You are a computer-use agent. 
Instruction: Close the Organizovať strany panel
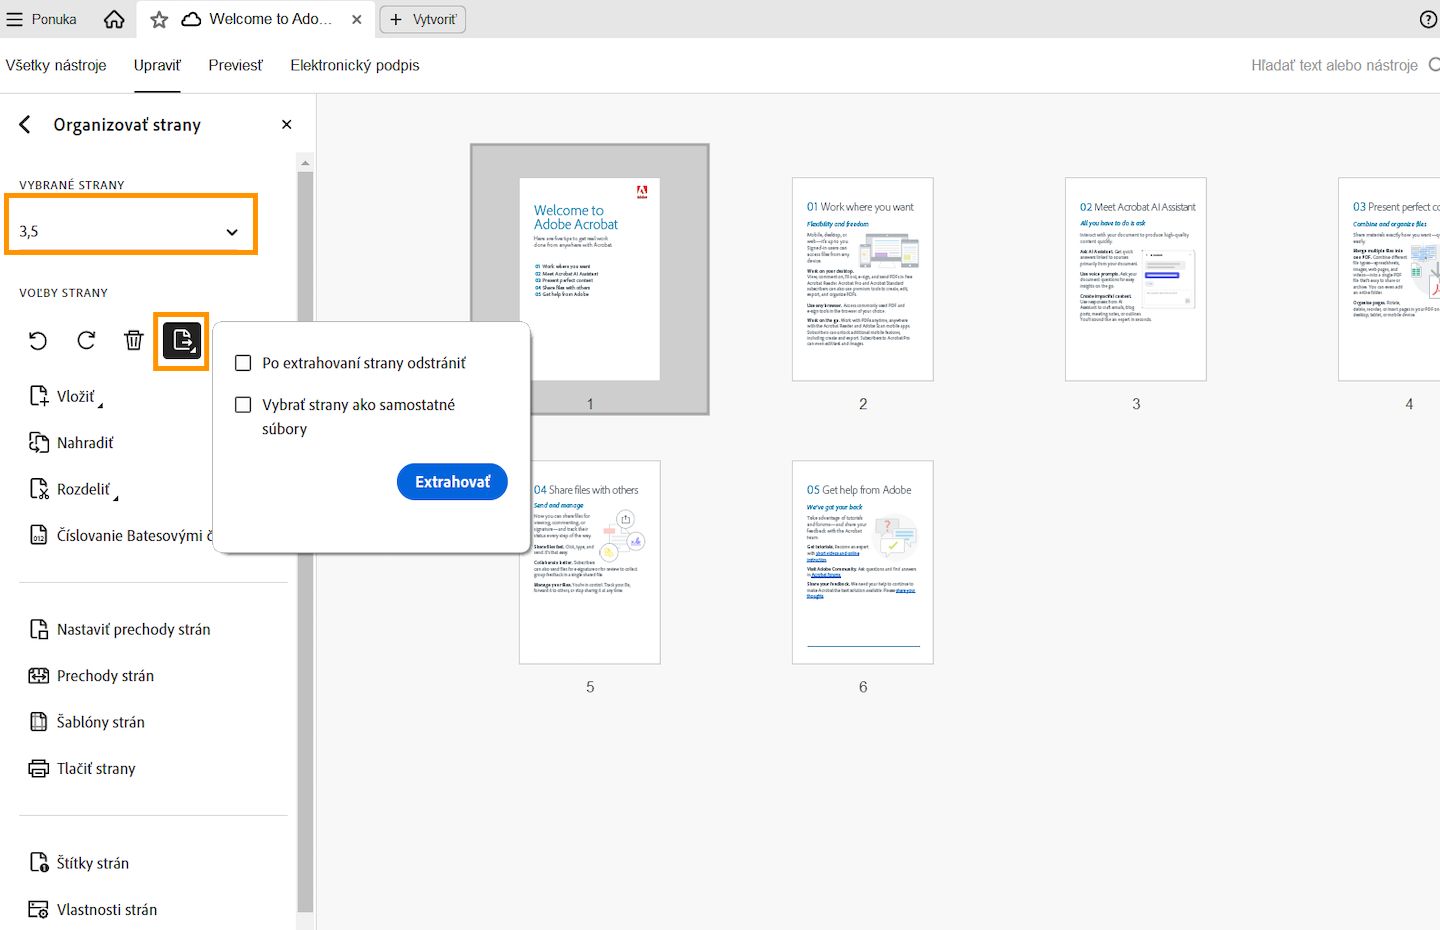pyautogui.click(x=286, y=124)
